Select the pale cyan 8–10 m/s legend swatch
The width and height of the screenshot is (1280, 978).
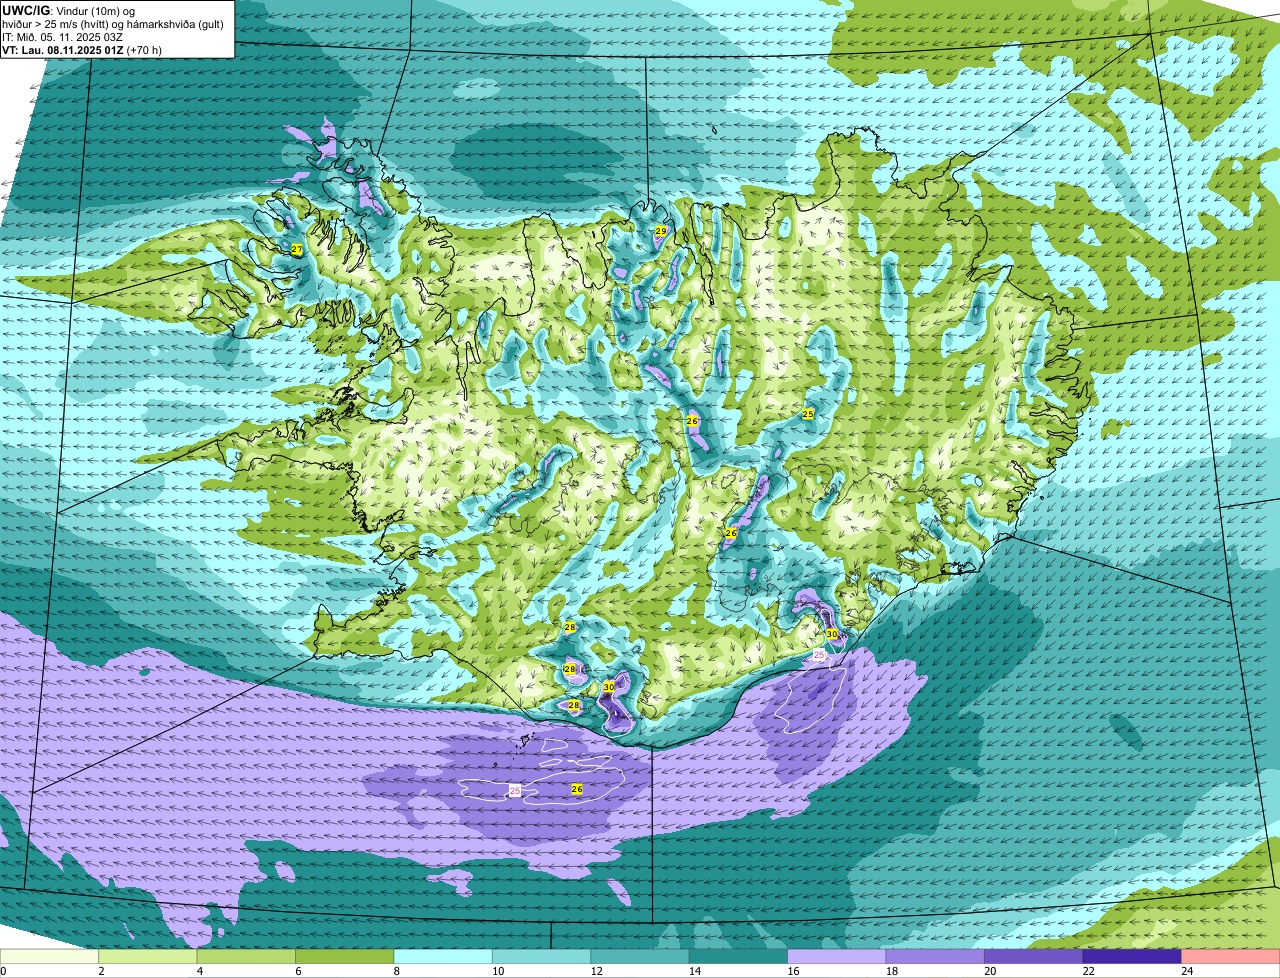pos(443,957)
